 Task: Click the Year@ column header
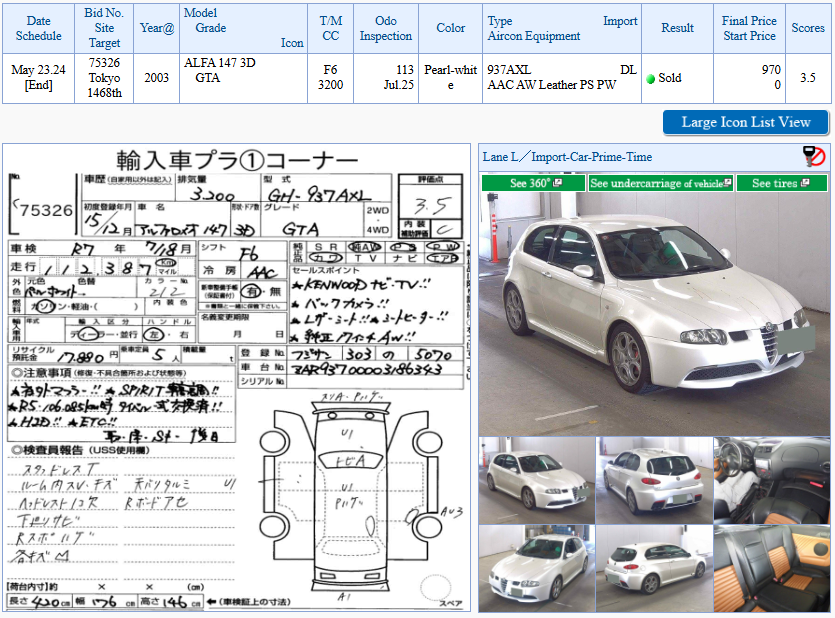point(156,28)
